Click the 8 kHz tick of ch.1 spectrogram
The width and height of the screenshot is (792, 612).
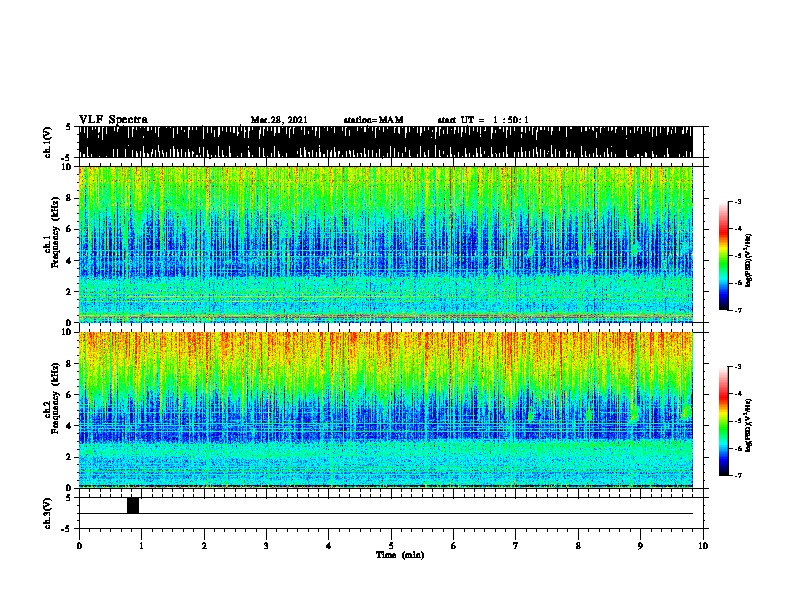[69, 198]
